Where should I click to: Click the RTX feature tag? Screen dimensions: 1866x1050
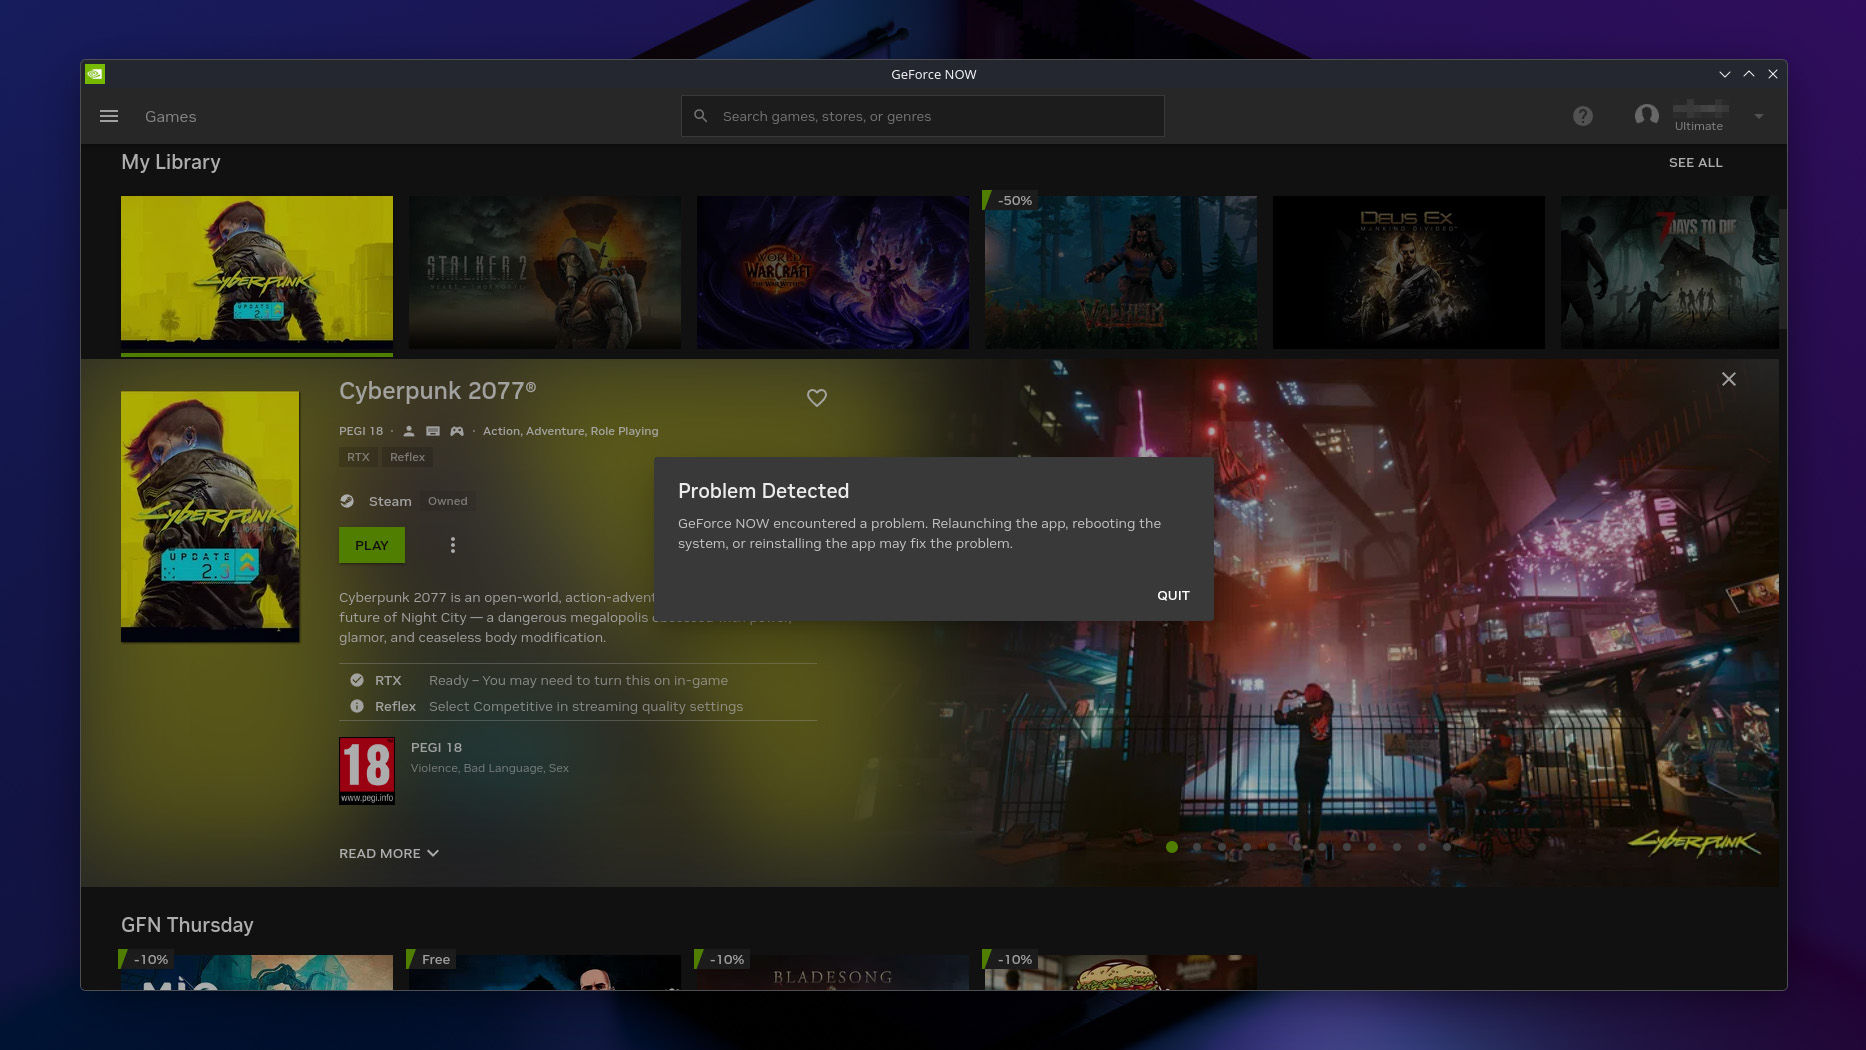(358, 457)
